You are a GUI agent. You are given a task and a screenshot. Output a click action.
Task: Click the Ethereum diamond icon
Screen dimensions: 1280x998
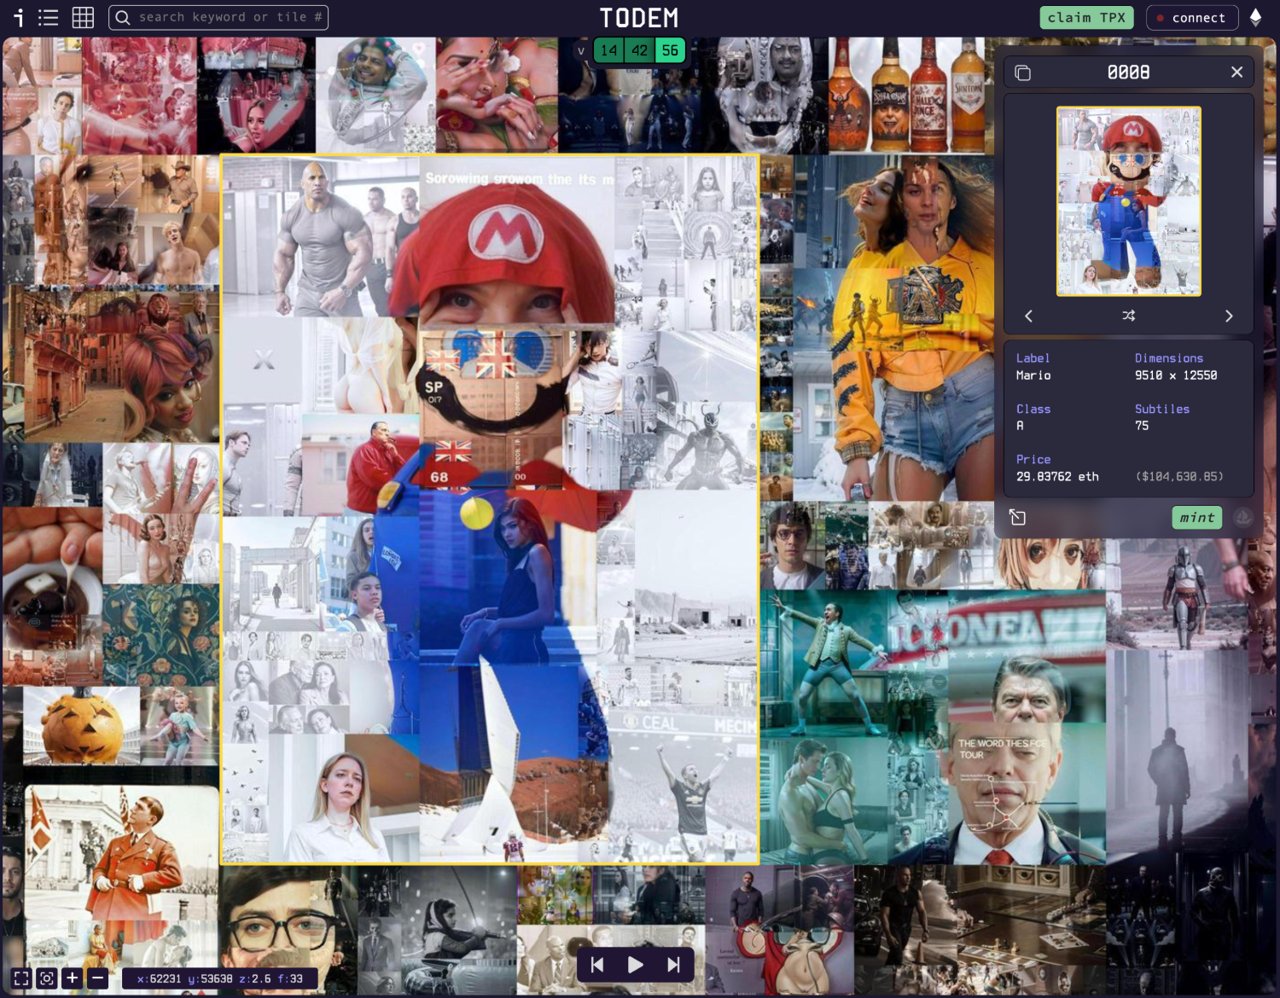tap(1256, 17)
